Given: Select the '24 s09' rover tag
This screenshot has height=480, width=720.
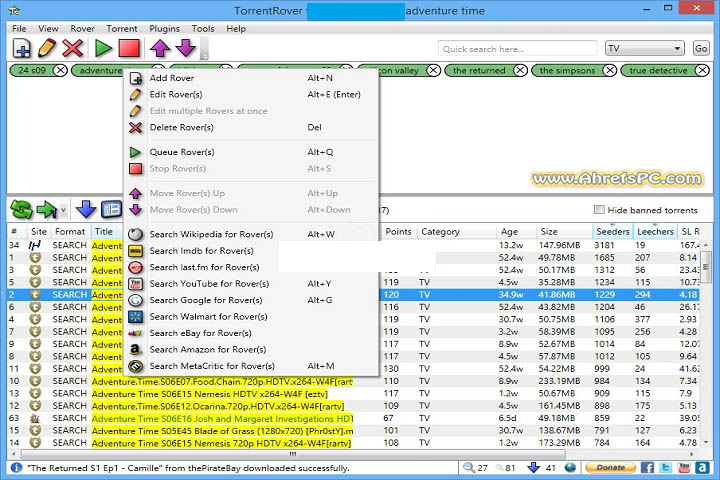Looking at the screenshot, I should point(32,70).
